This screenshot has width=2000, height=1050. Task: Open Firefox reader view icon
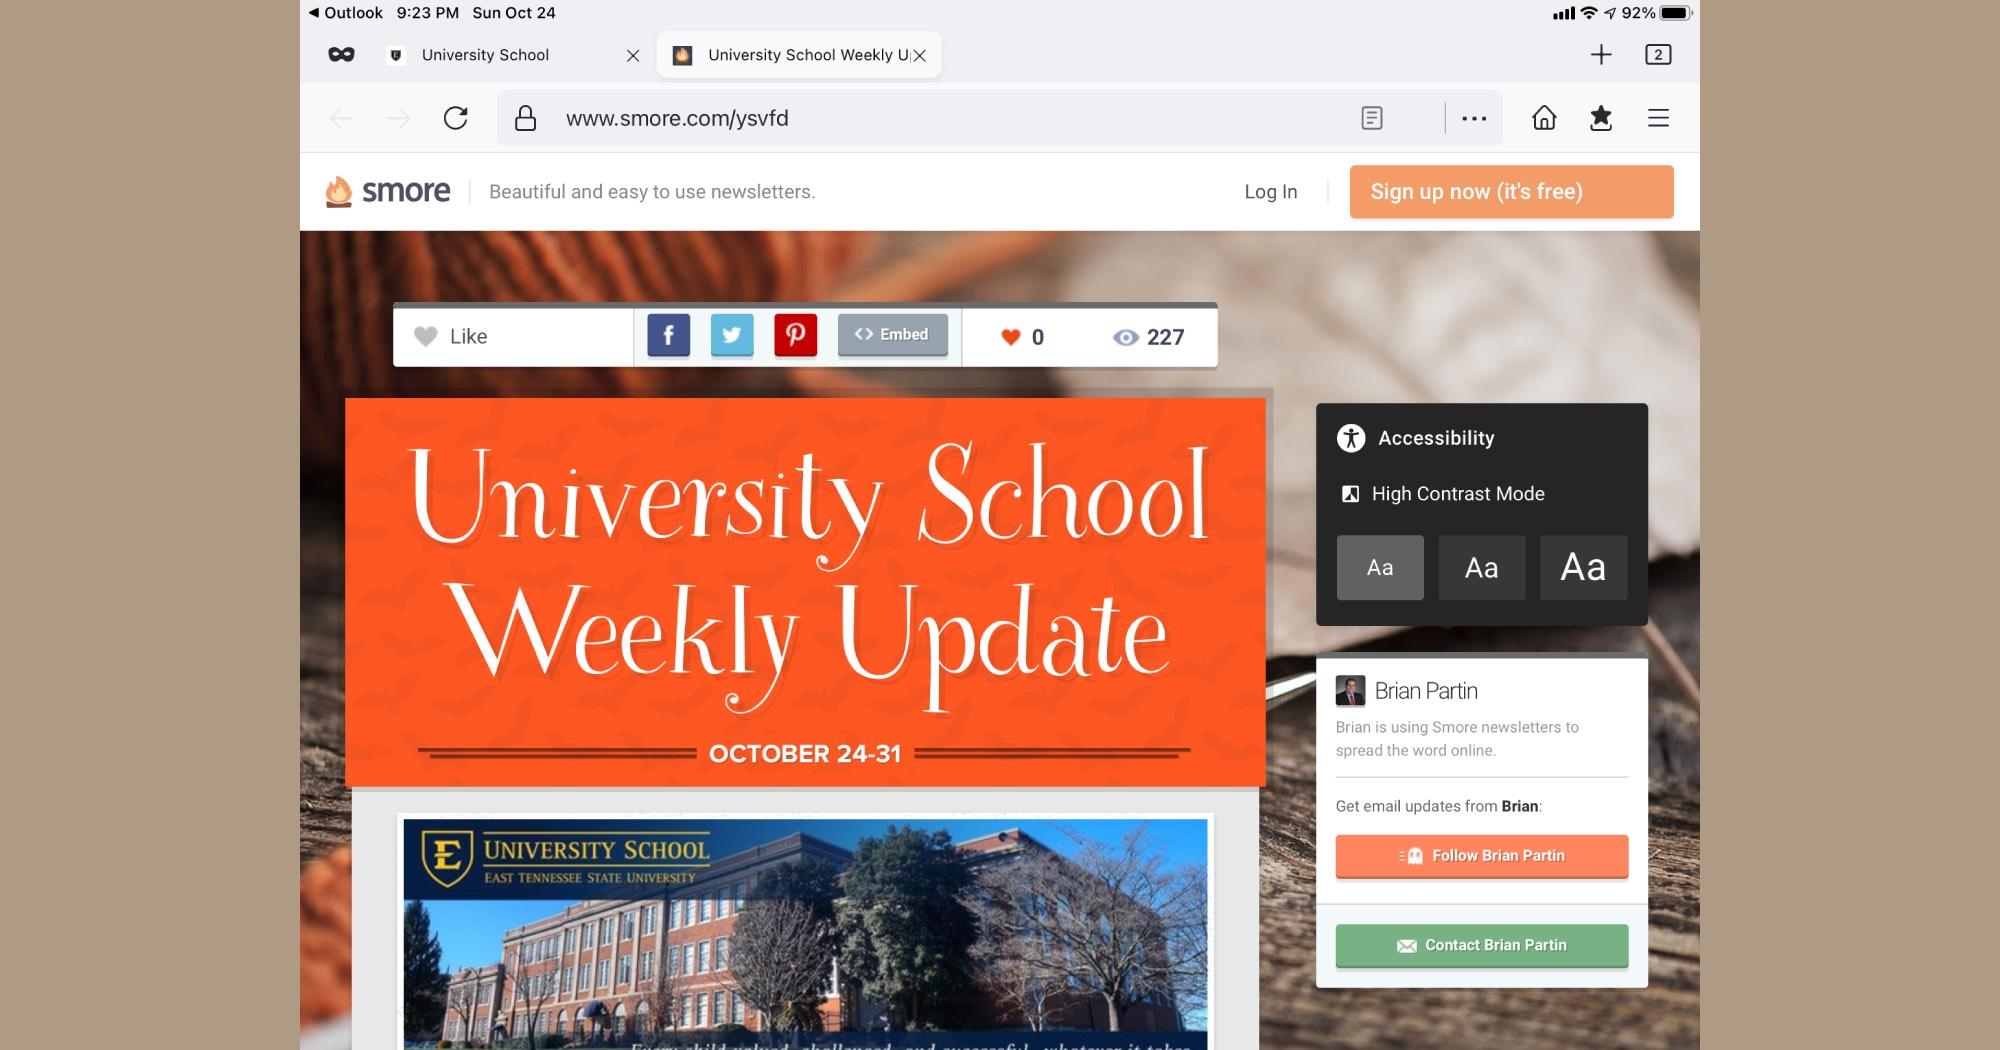point(1372,118)
